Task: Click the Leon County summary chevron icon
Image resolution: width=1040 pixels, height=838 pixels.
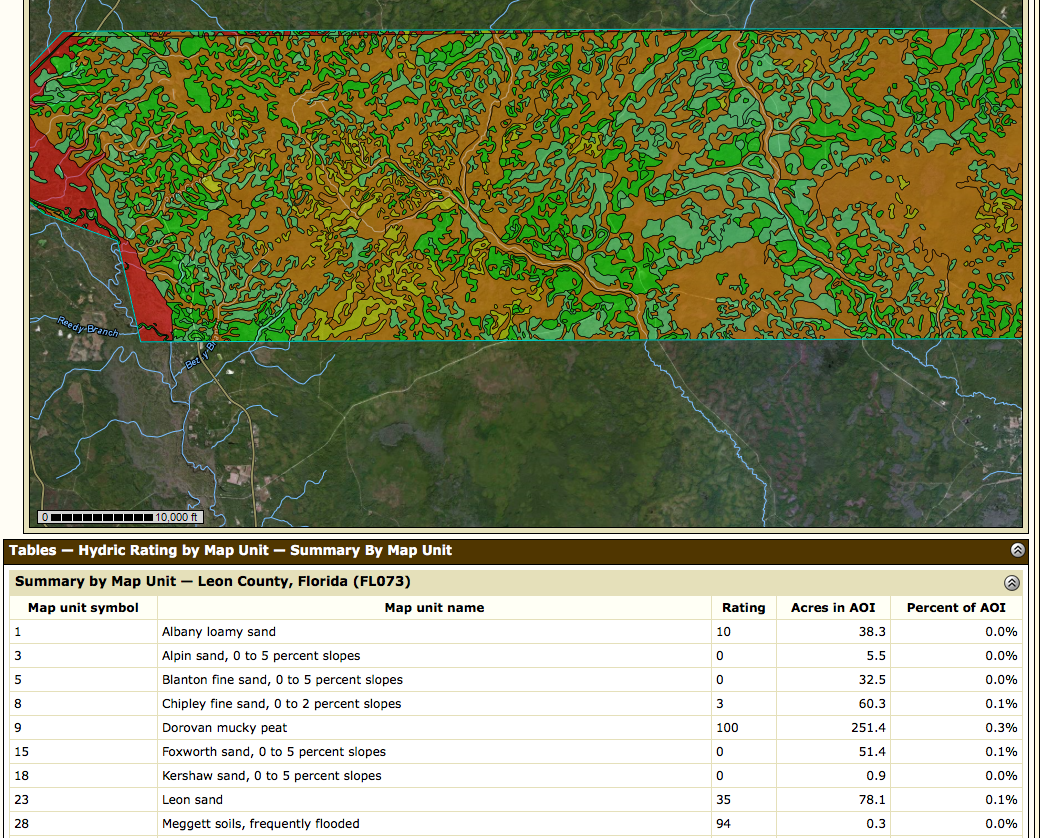Action: click(1012, 582)
